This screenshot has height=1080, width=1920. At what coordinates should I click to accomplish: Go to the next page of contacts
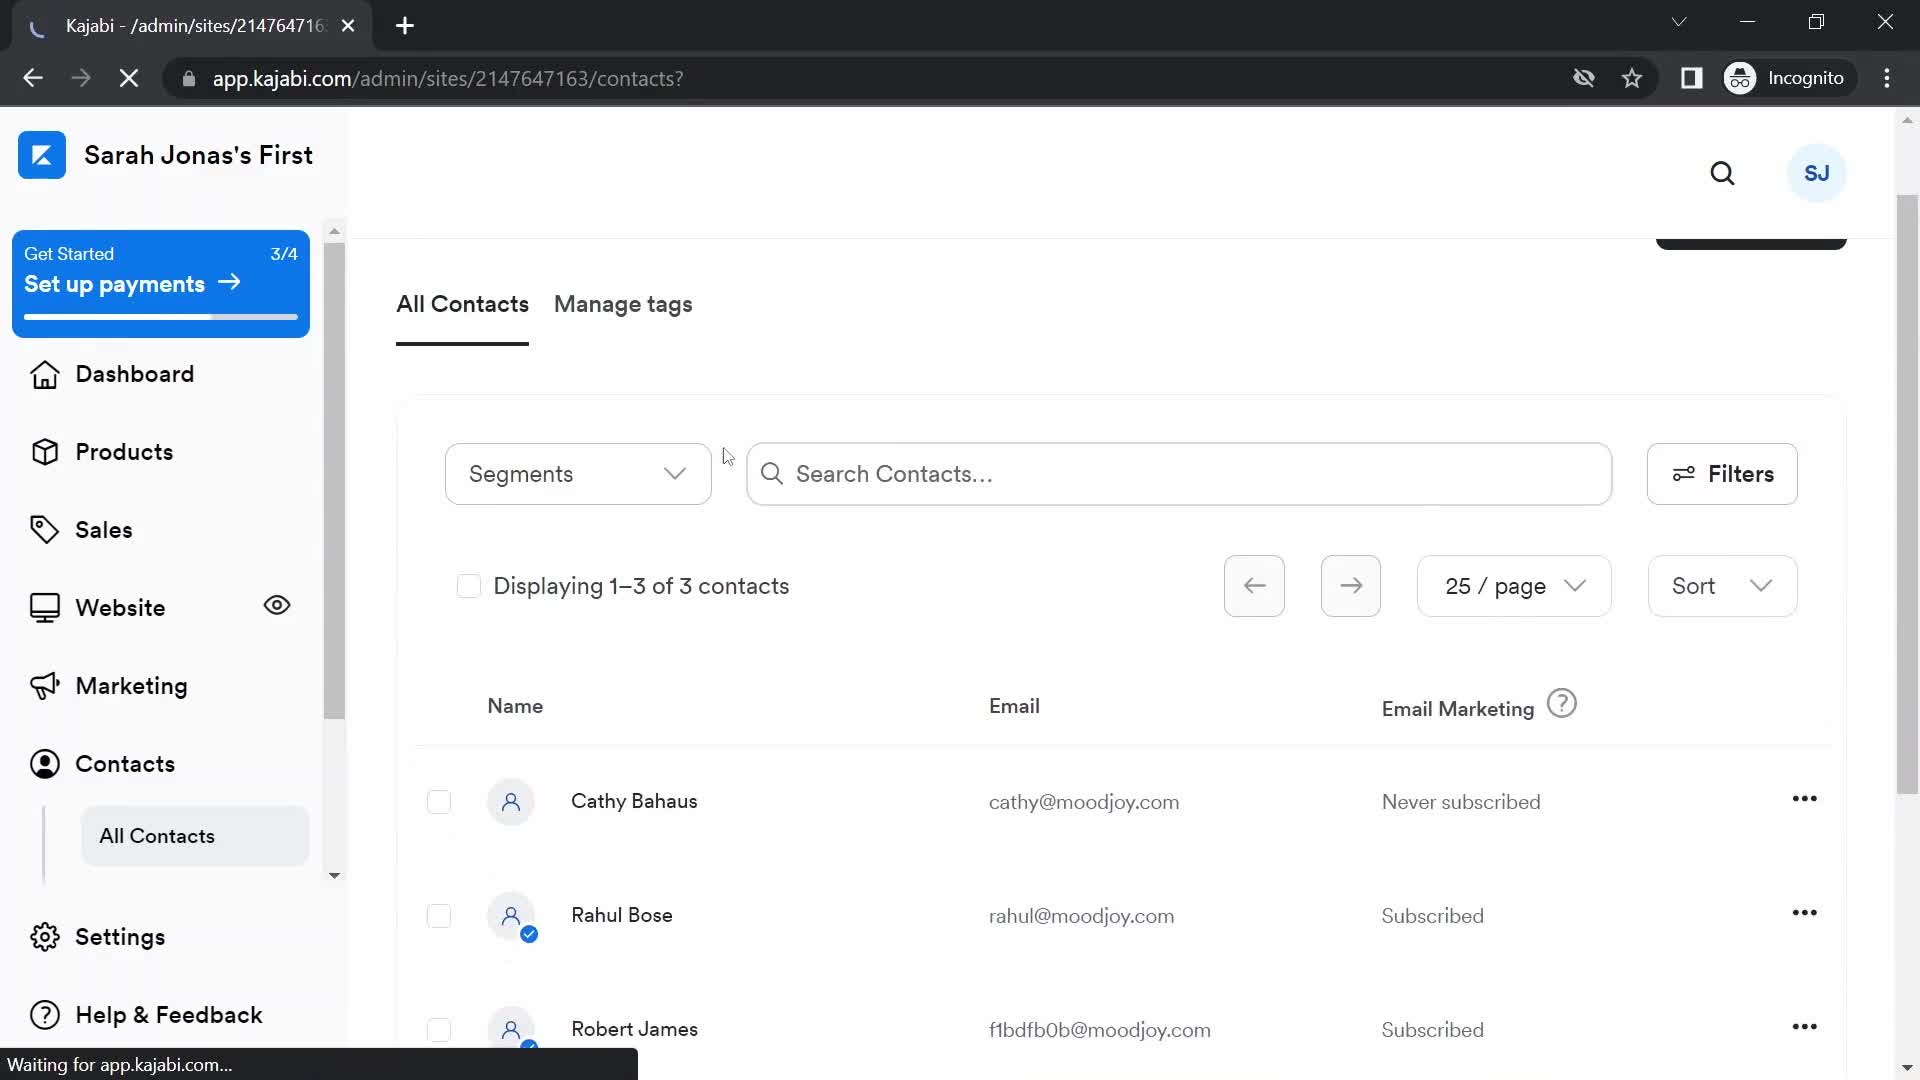pyautogui.click(x=1350, y=586)
